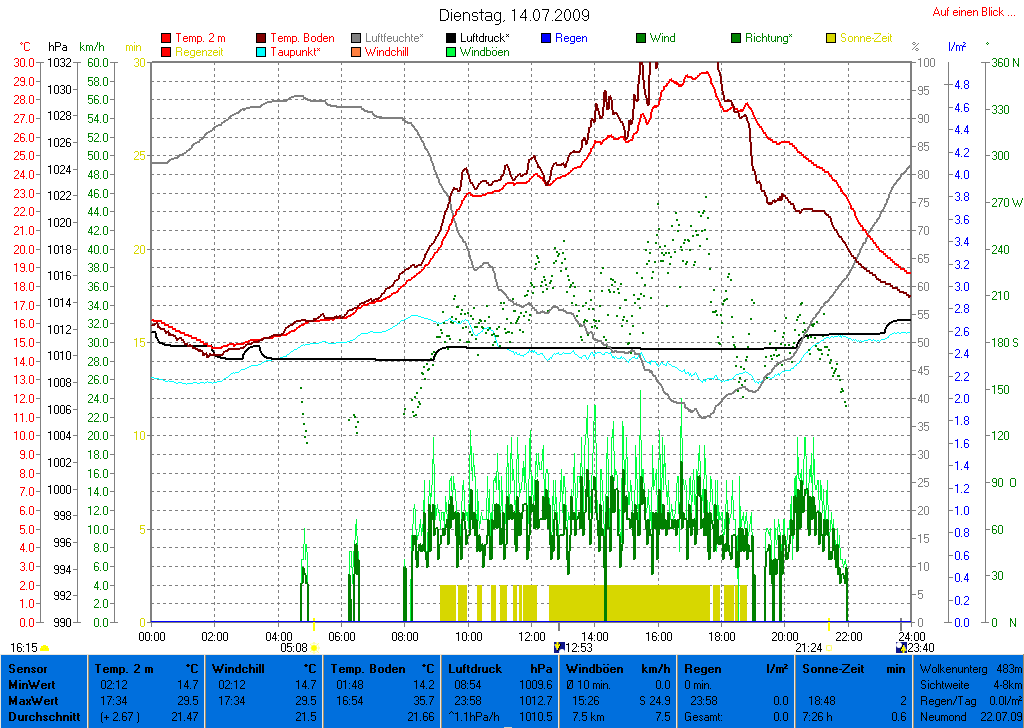Click the dark red Temp. Boden legend swatch
Image resolution: width=1024 pixels, height=728 pixels.
point(262,39)
